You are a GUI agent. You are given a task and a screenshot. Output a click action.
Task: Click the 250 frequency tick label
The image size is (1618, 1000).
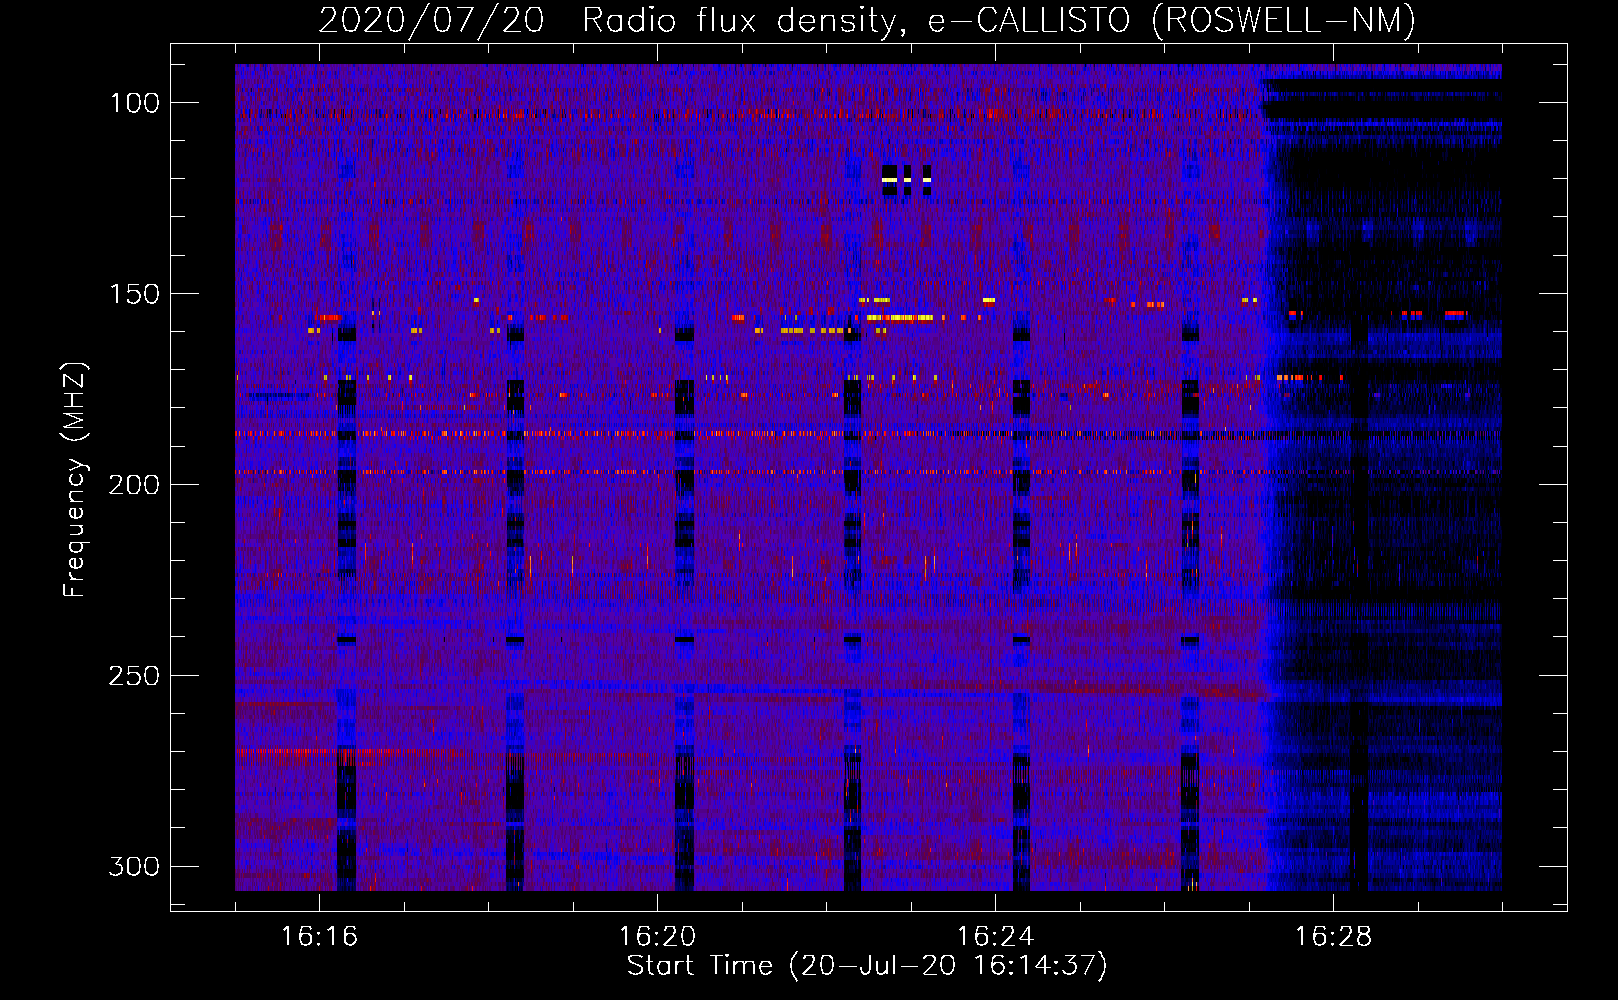click(134, 676)
